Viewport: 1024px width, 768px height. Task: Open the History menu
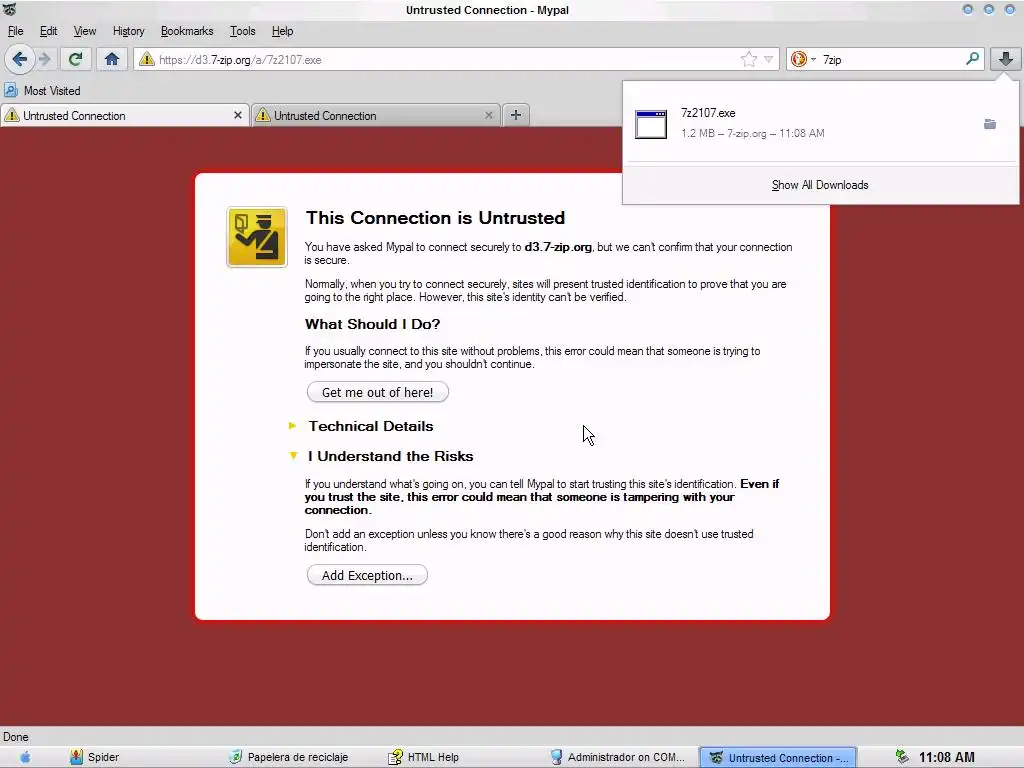[128, 31]
